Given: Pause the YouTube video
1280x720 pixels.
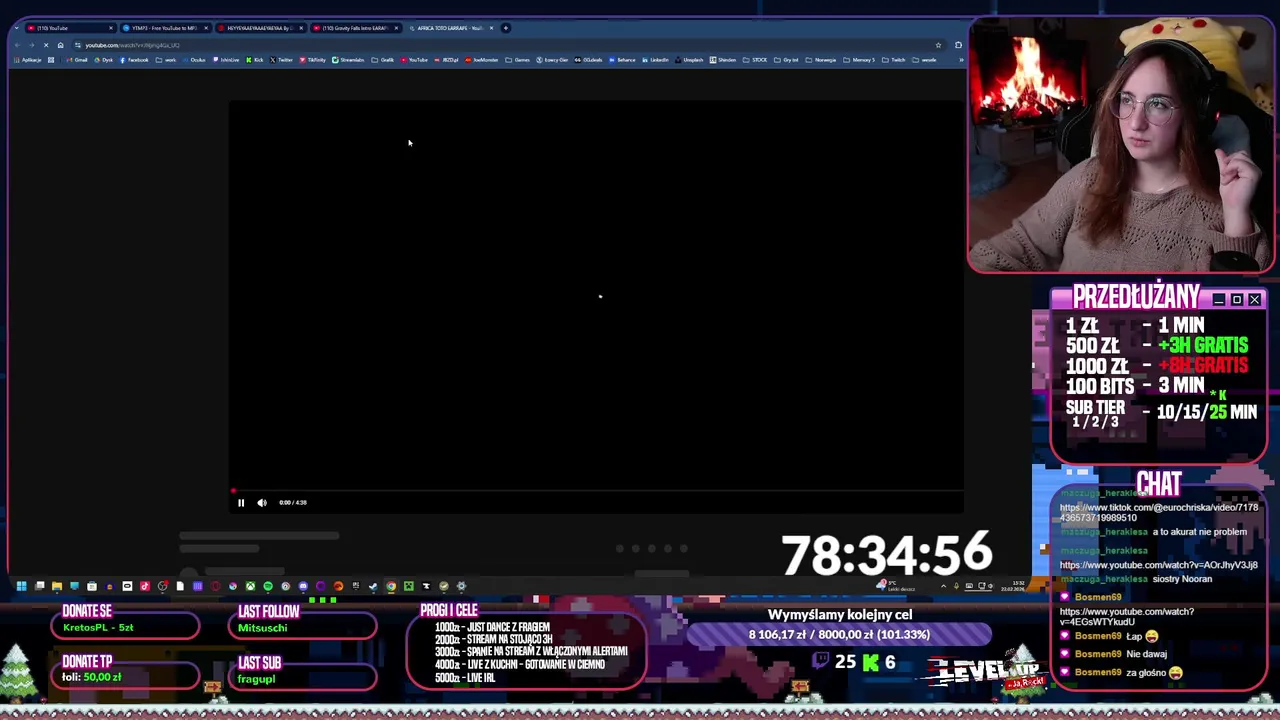Looking at the screenshot, I should coord(241,503).
